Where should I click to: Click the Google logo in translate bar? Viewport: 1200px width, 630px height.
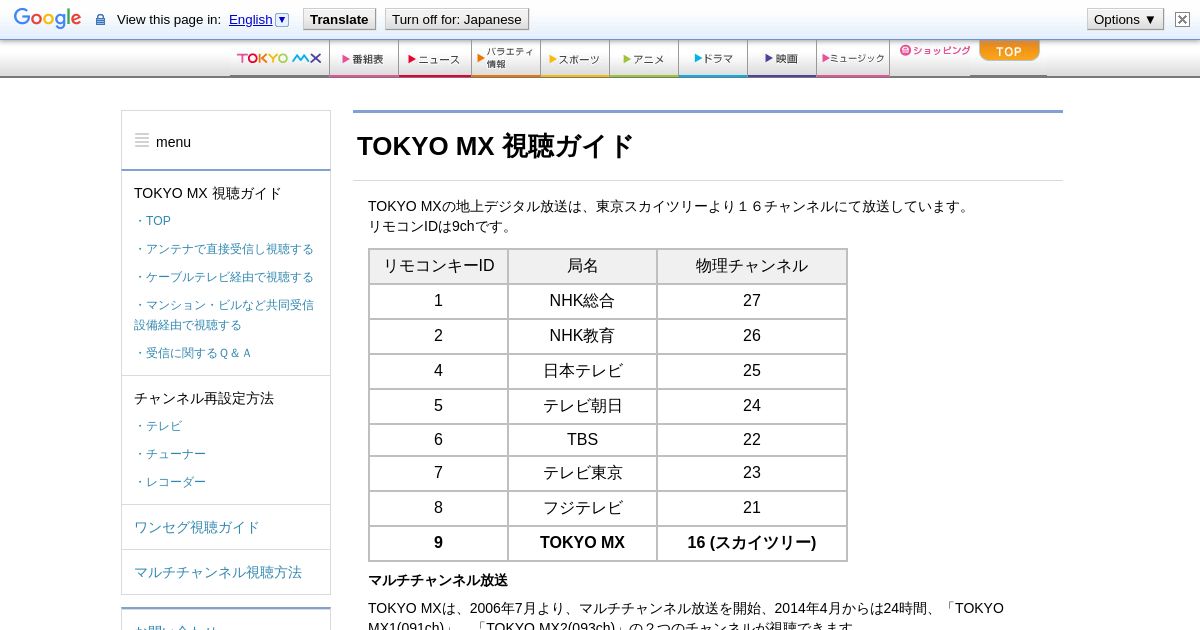[47, 19]
